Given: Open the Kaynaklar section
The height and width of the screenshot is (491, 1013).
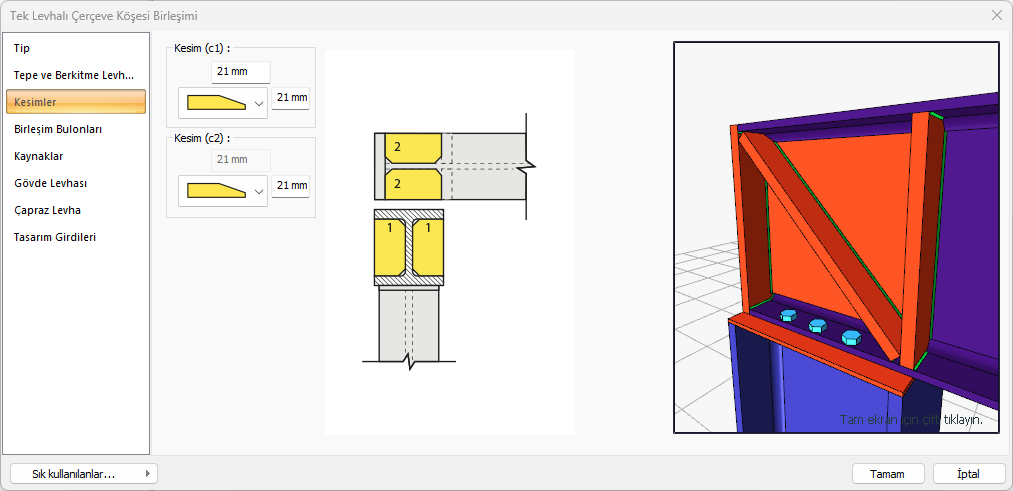Looking at the screenshot, I should click(76, 156).
